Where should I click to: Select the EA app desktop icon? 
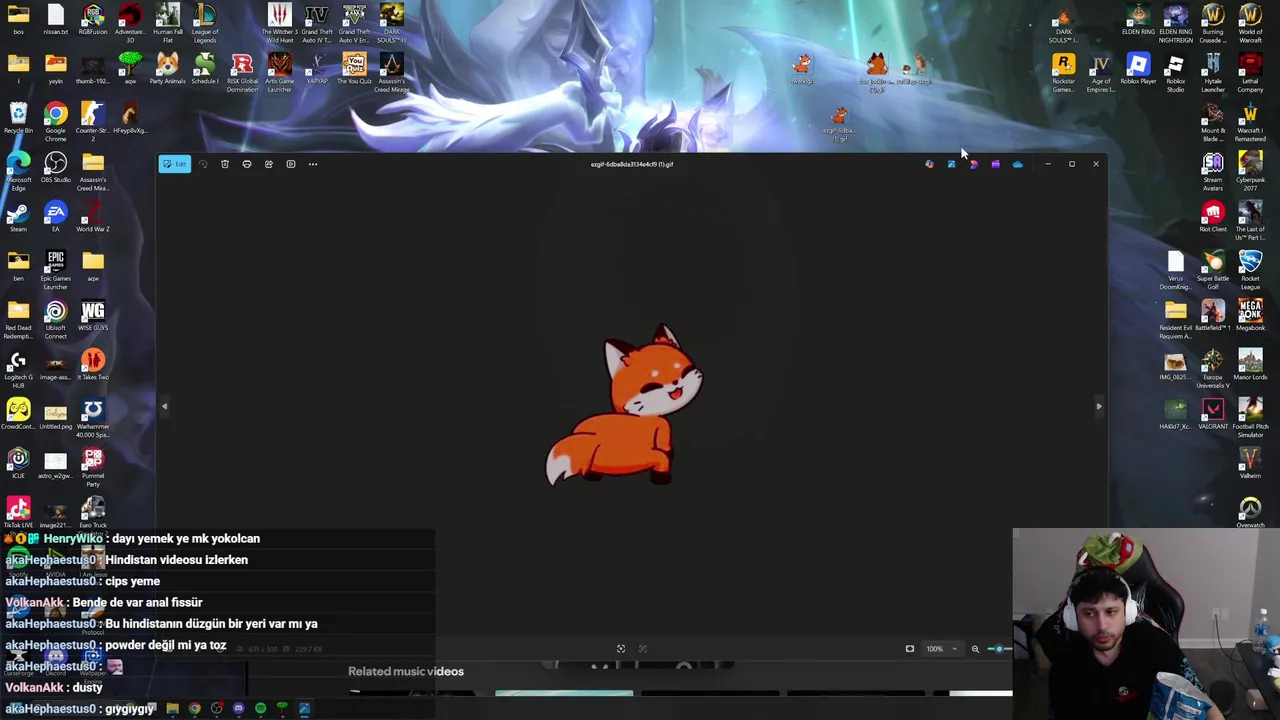pos(56,216)
